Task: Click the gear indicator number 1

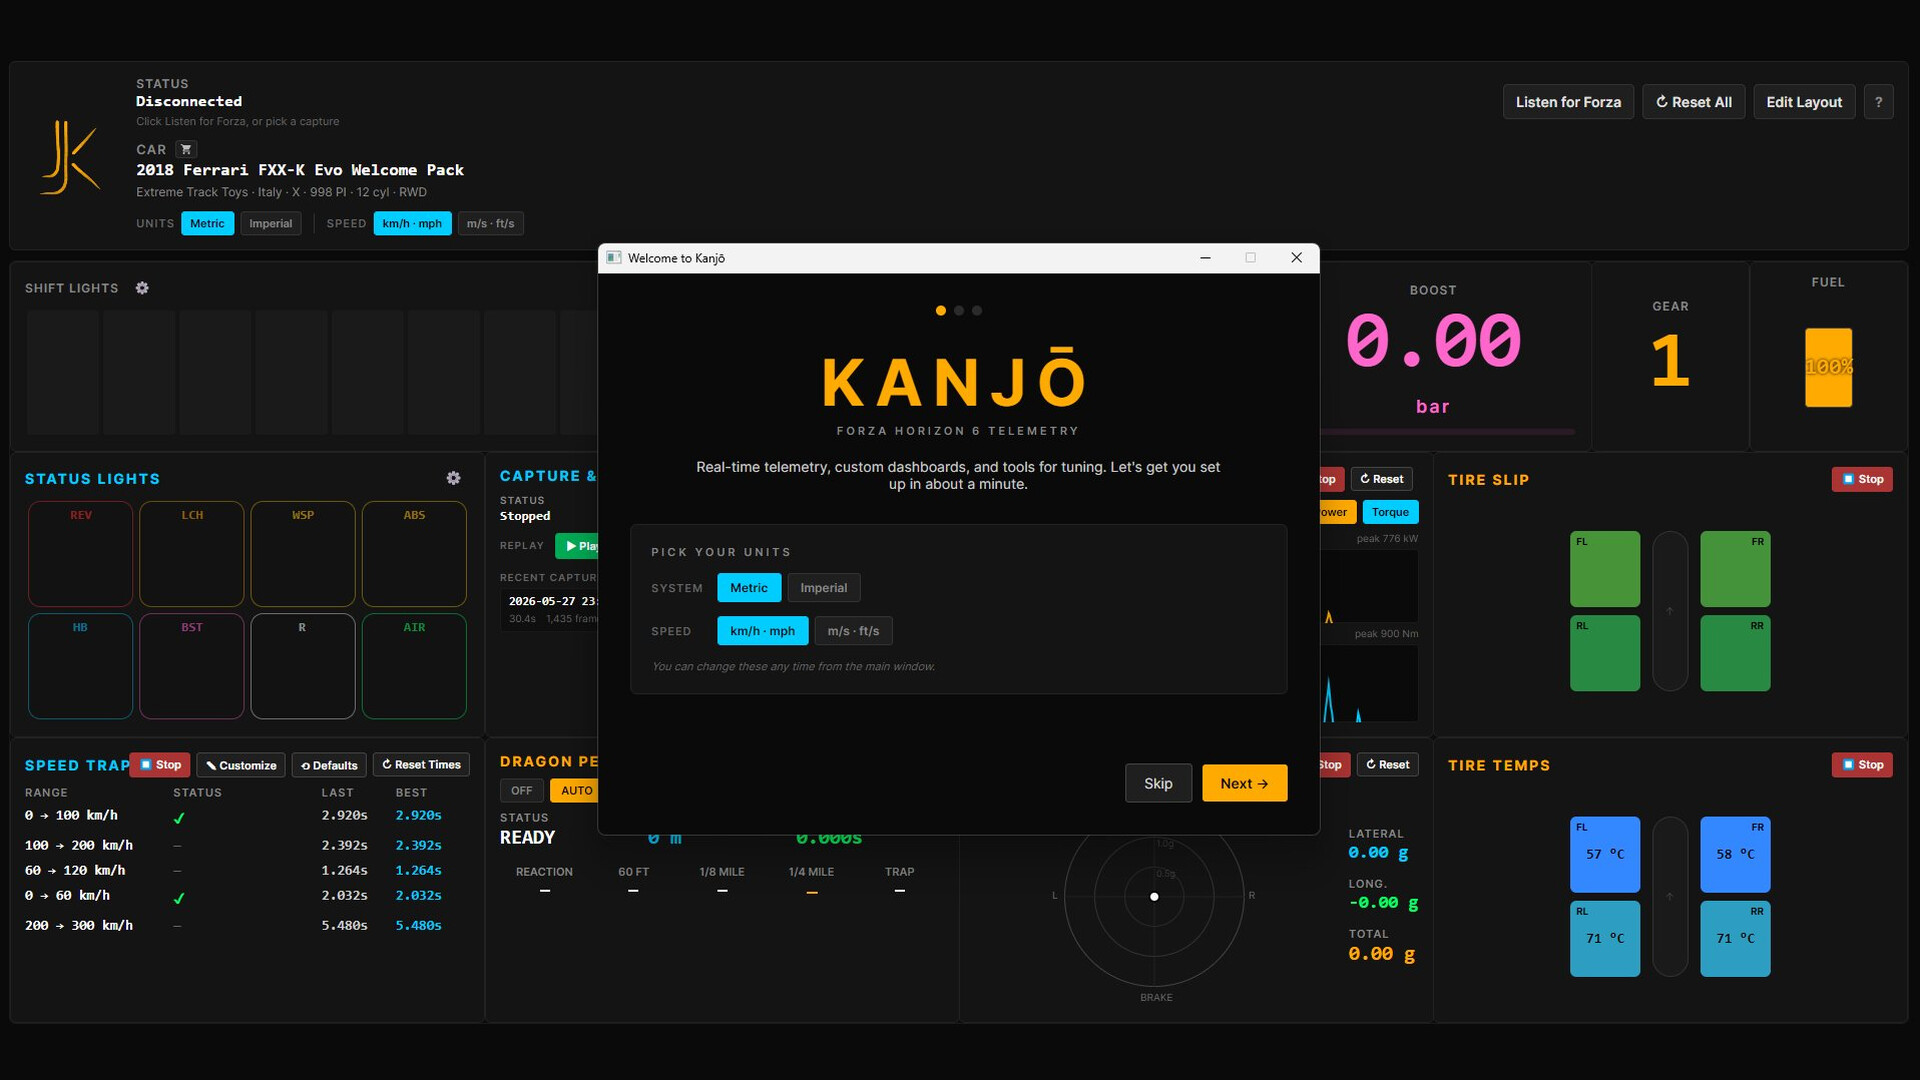Action: [x=1670, y=361]
